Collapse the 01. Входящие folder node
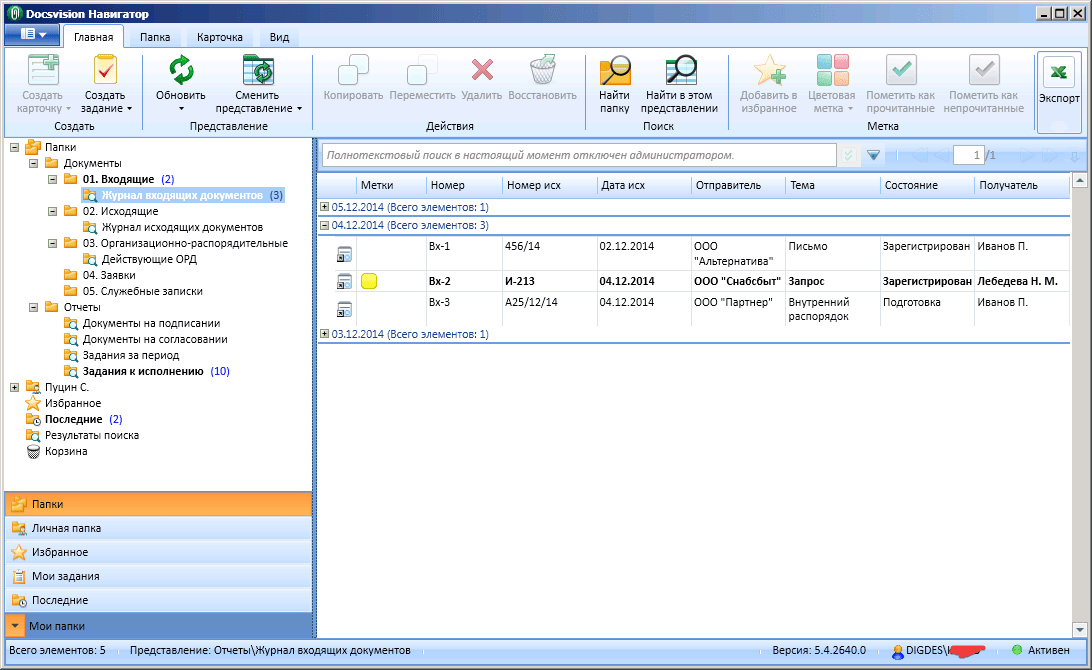The width and height of the screenshot is (1092, 670). [x=52, y=179]
